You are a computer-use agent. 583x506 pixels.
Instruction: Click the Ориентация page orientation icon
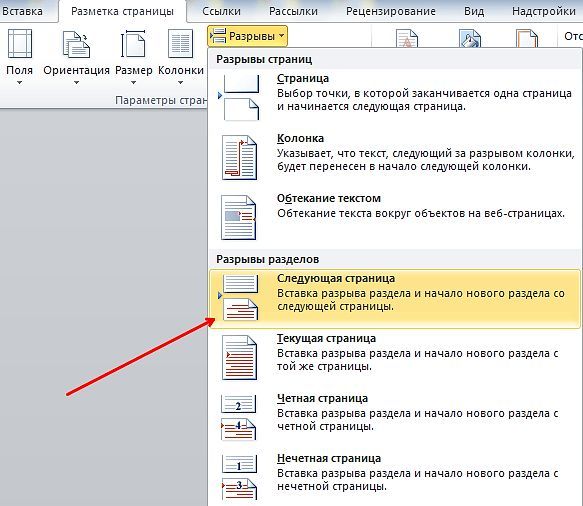pyautogui.click(x=76, y=44)
